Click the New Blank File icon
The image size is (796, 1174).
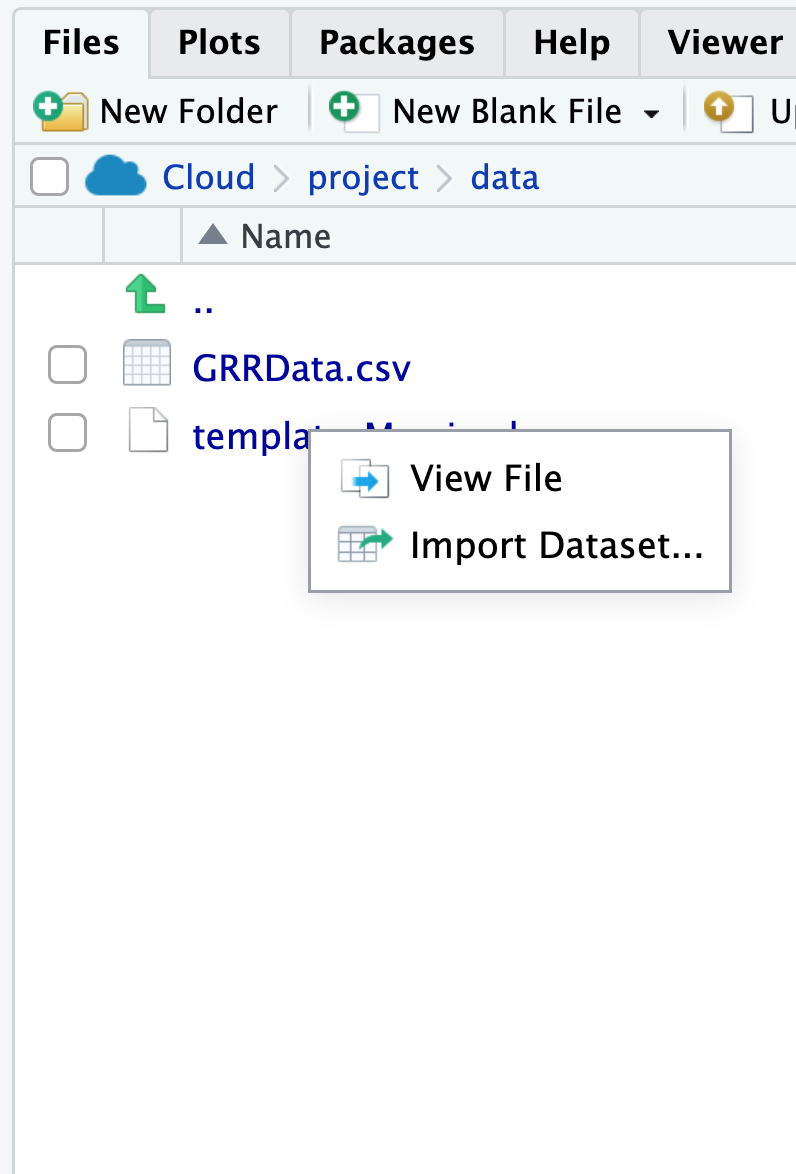pyautogui.click(x=355, y=110)
